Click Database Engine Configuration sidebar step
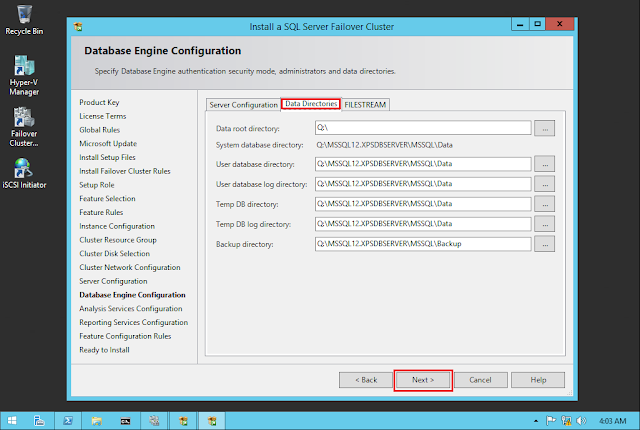This screenshot has height=430, width=640. point(133,295)
